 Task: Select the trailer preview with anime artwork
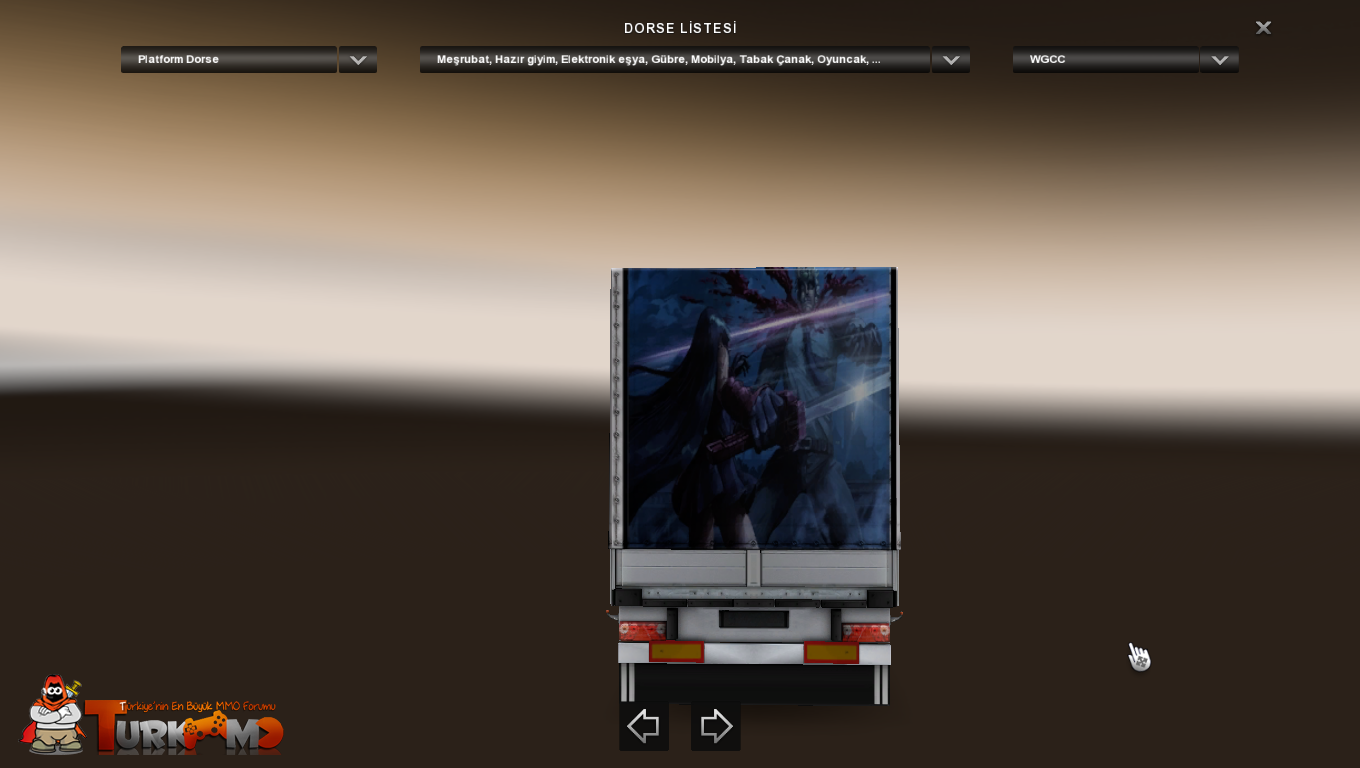[755, 485]
